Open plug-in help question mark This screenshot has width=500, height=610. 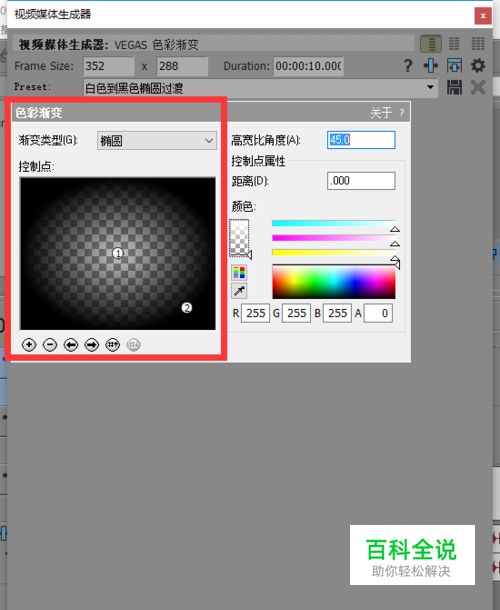coord(408,65)
